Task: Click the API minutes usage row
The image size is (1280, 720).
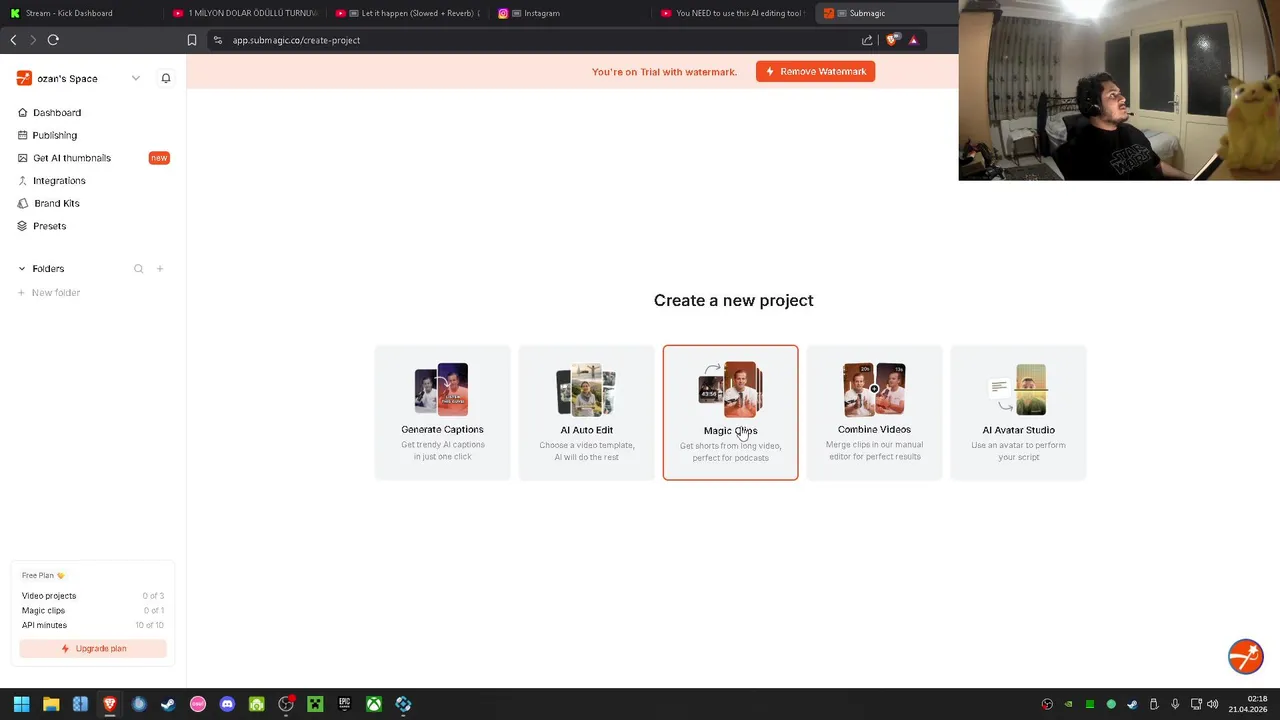Action: pos(93,625)
